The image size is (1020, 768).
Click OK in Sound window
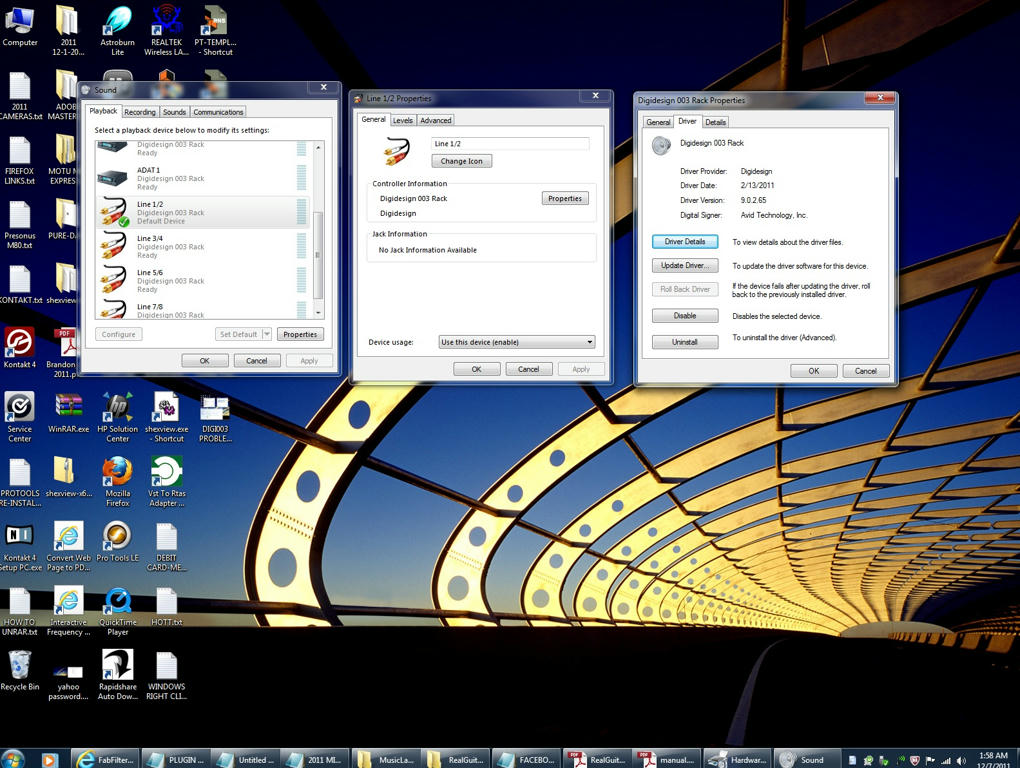205,360
